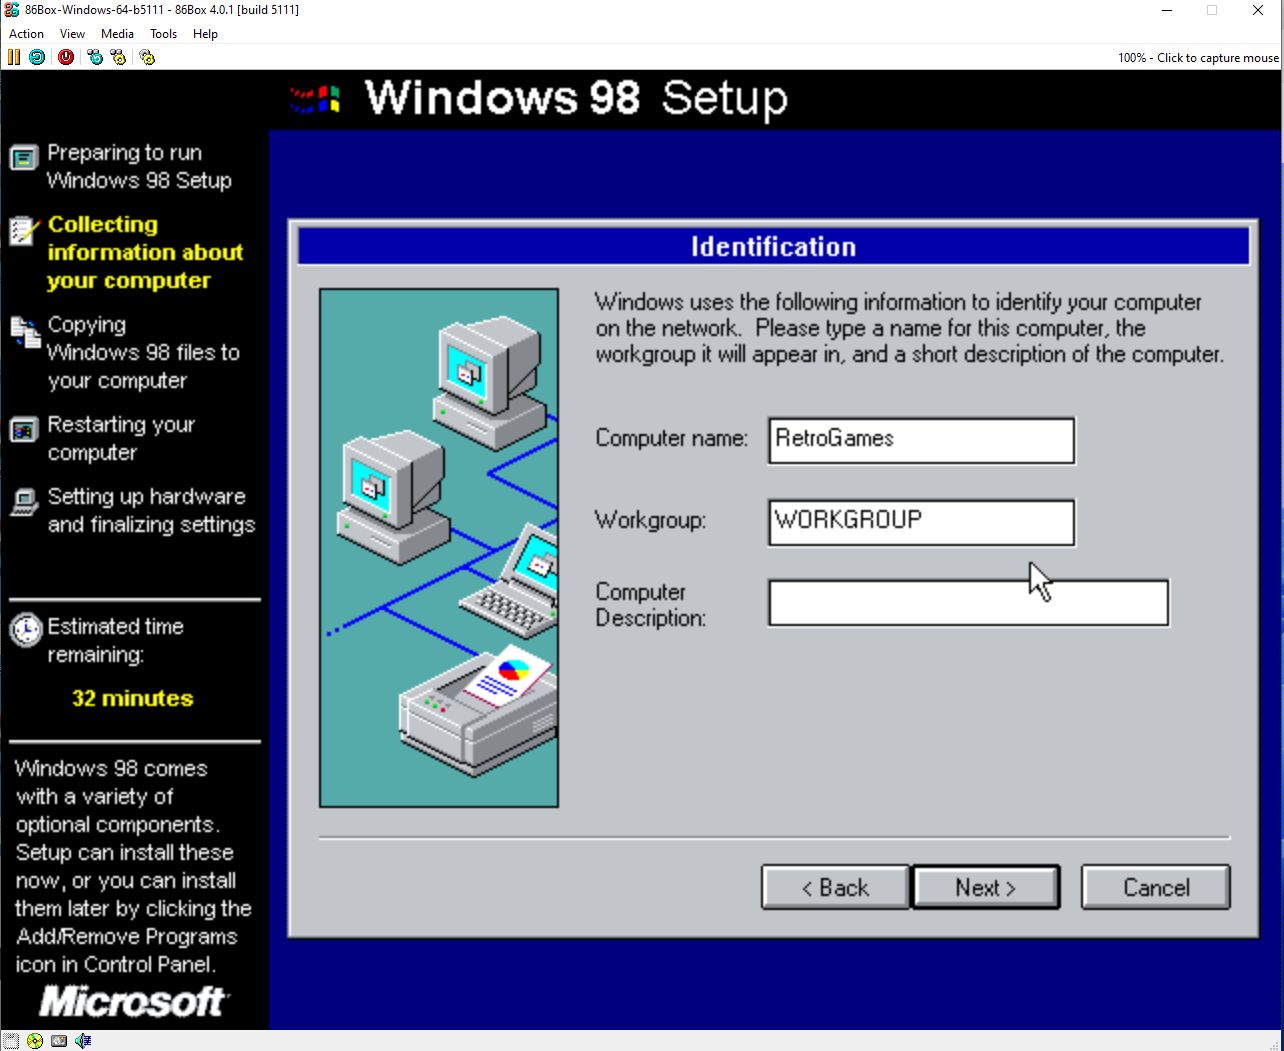Click Next to continue Windows 98 Setup
Image resolution: width=1284 pixels, height=1051 pixels.
coord(986,888)
